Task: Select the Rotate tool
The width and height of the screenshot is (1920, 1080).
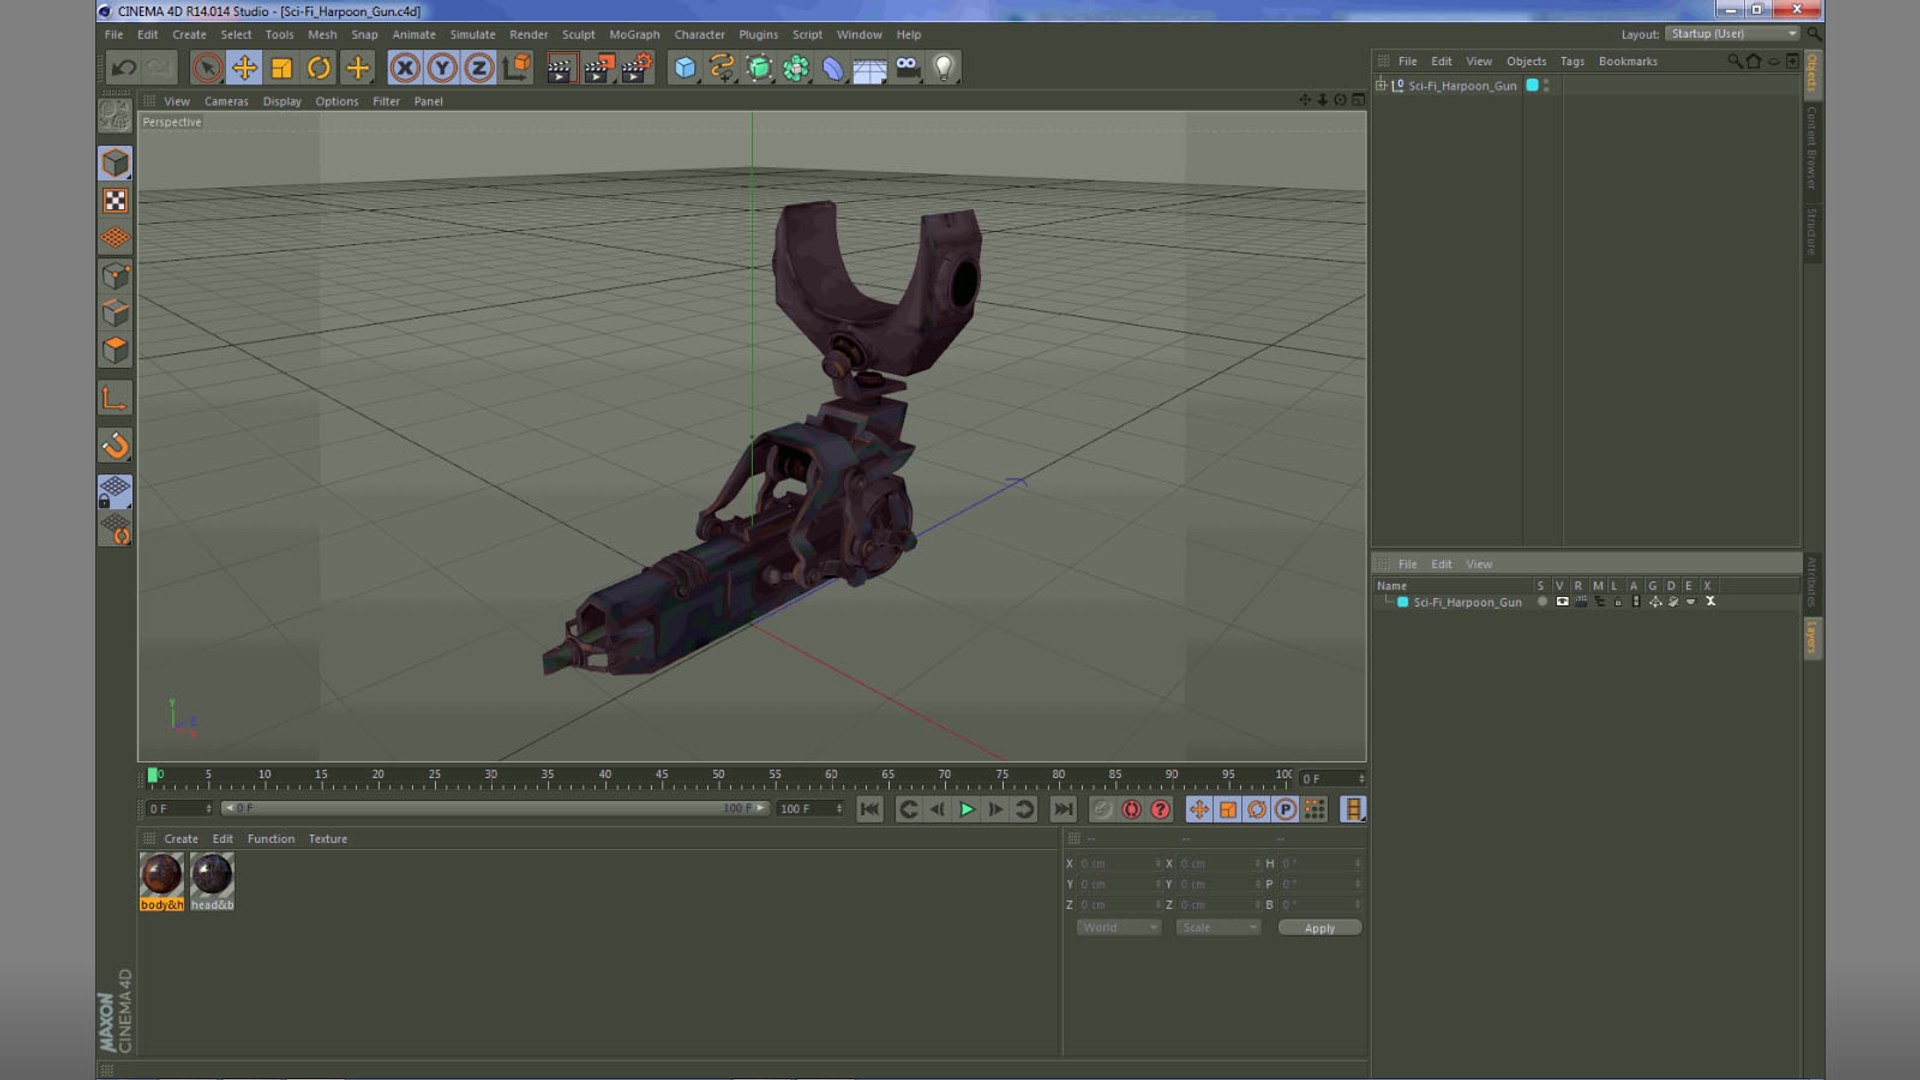Action: [x=319, y=68]
